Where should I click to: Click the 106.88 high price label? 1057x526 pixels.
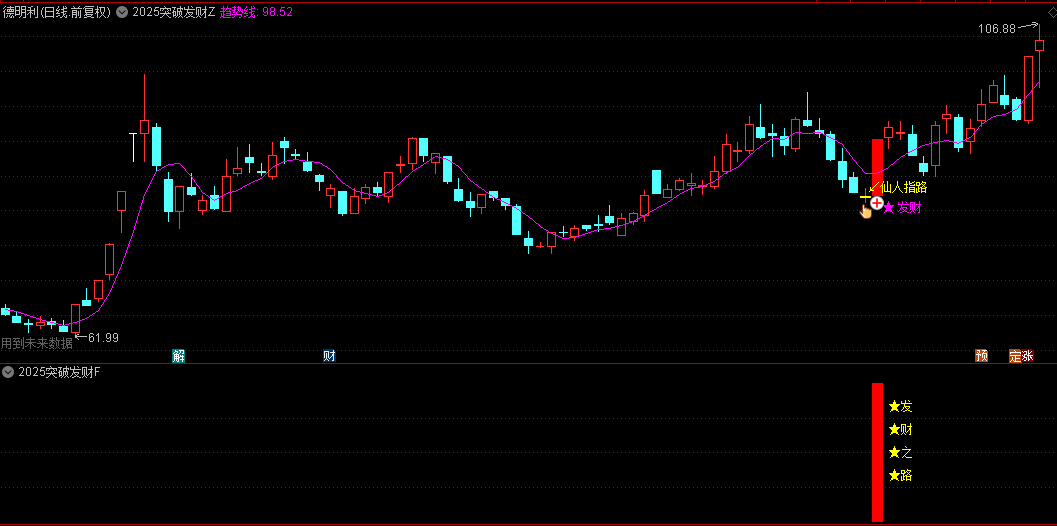997,28
